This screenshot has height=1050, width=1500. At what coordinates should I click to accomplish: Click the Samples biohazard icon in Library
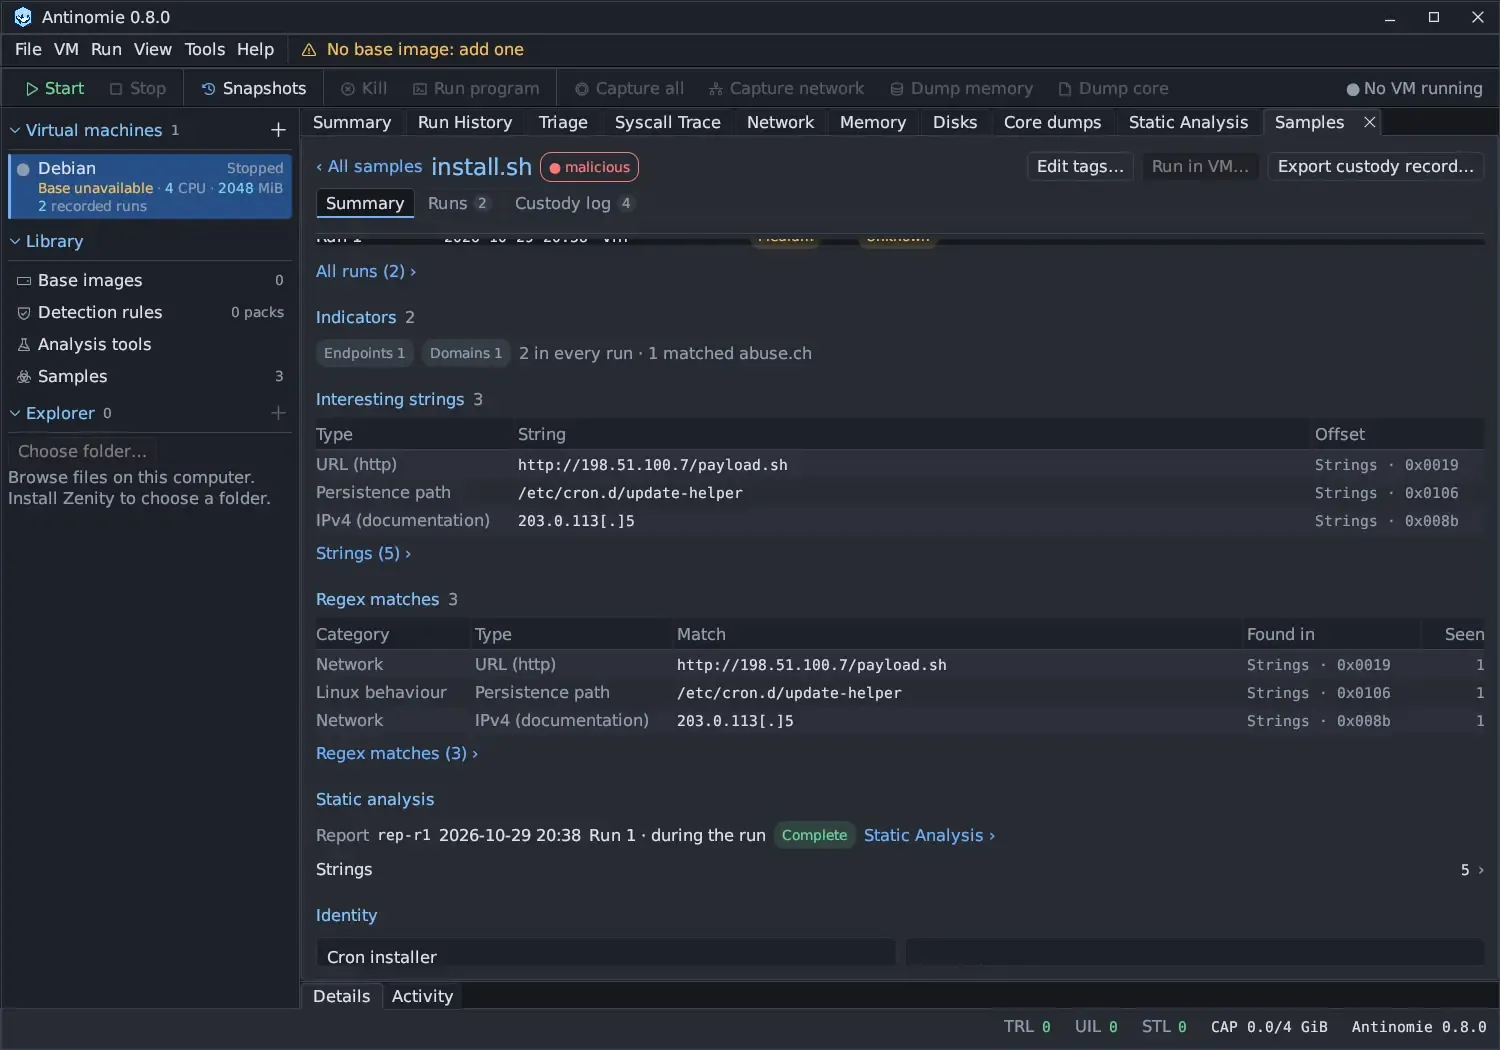[24, 377]
